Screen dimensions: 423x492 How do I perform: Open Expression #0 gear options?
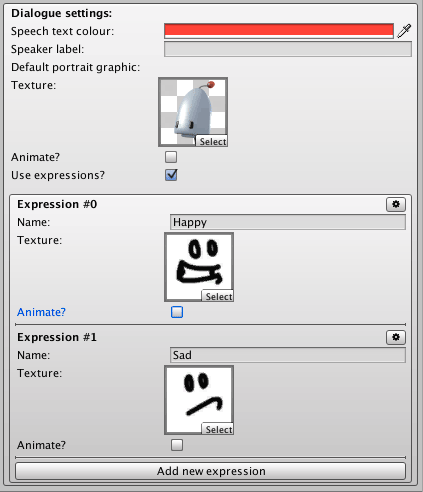(396, 204)
